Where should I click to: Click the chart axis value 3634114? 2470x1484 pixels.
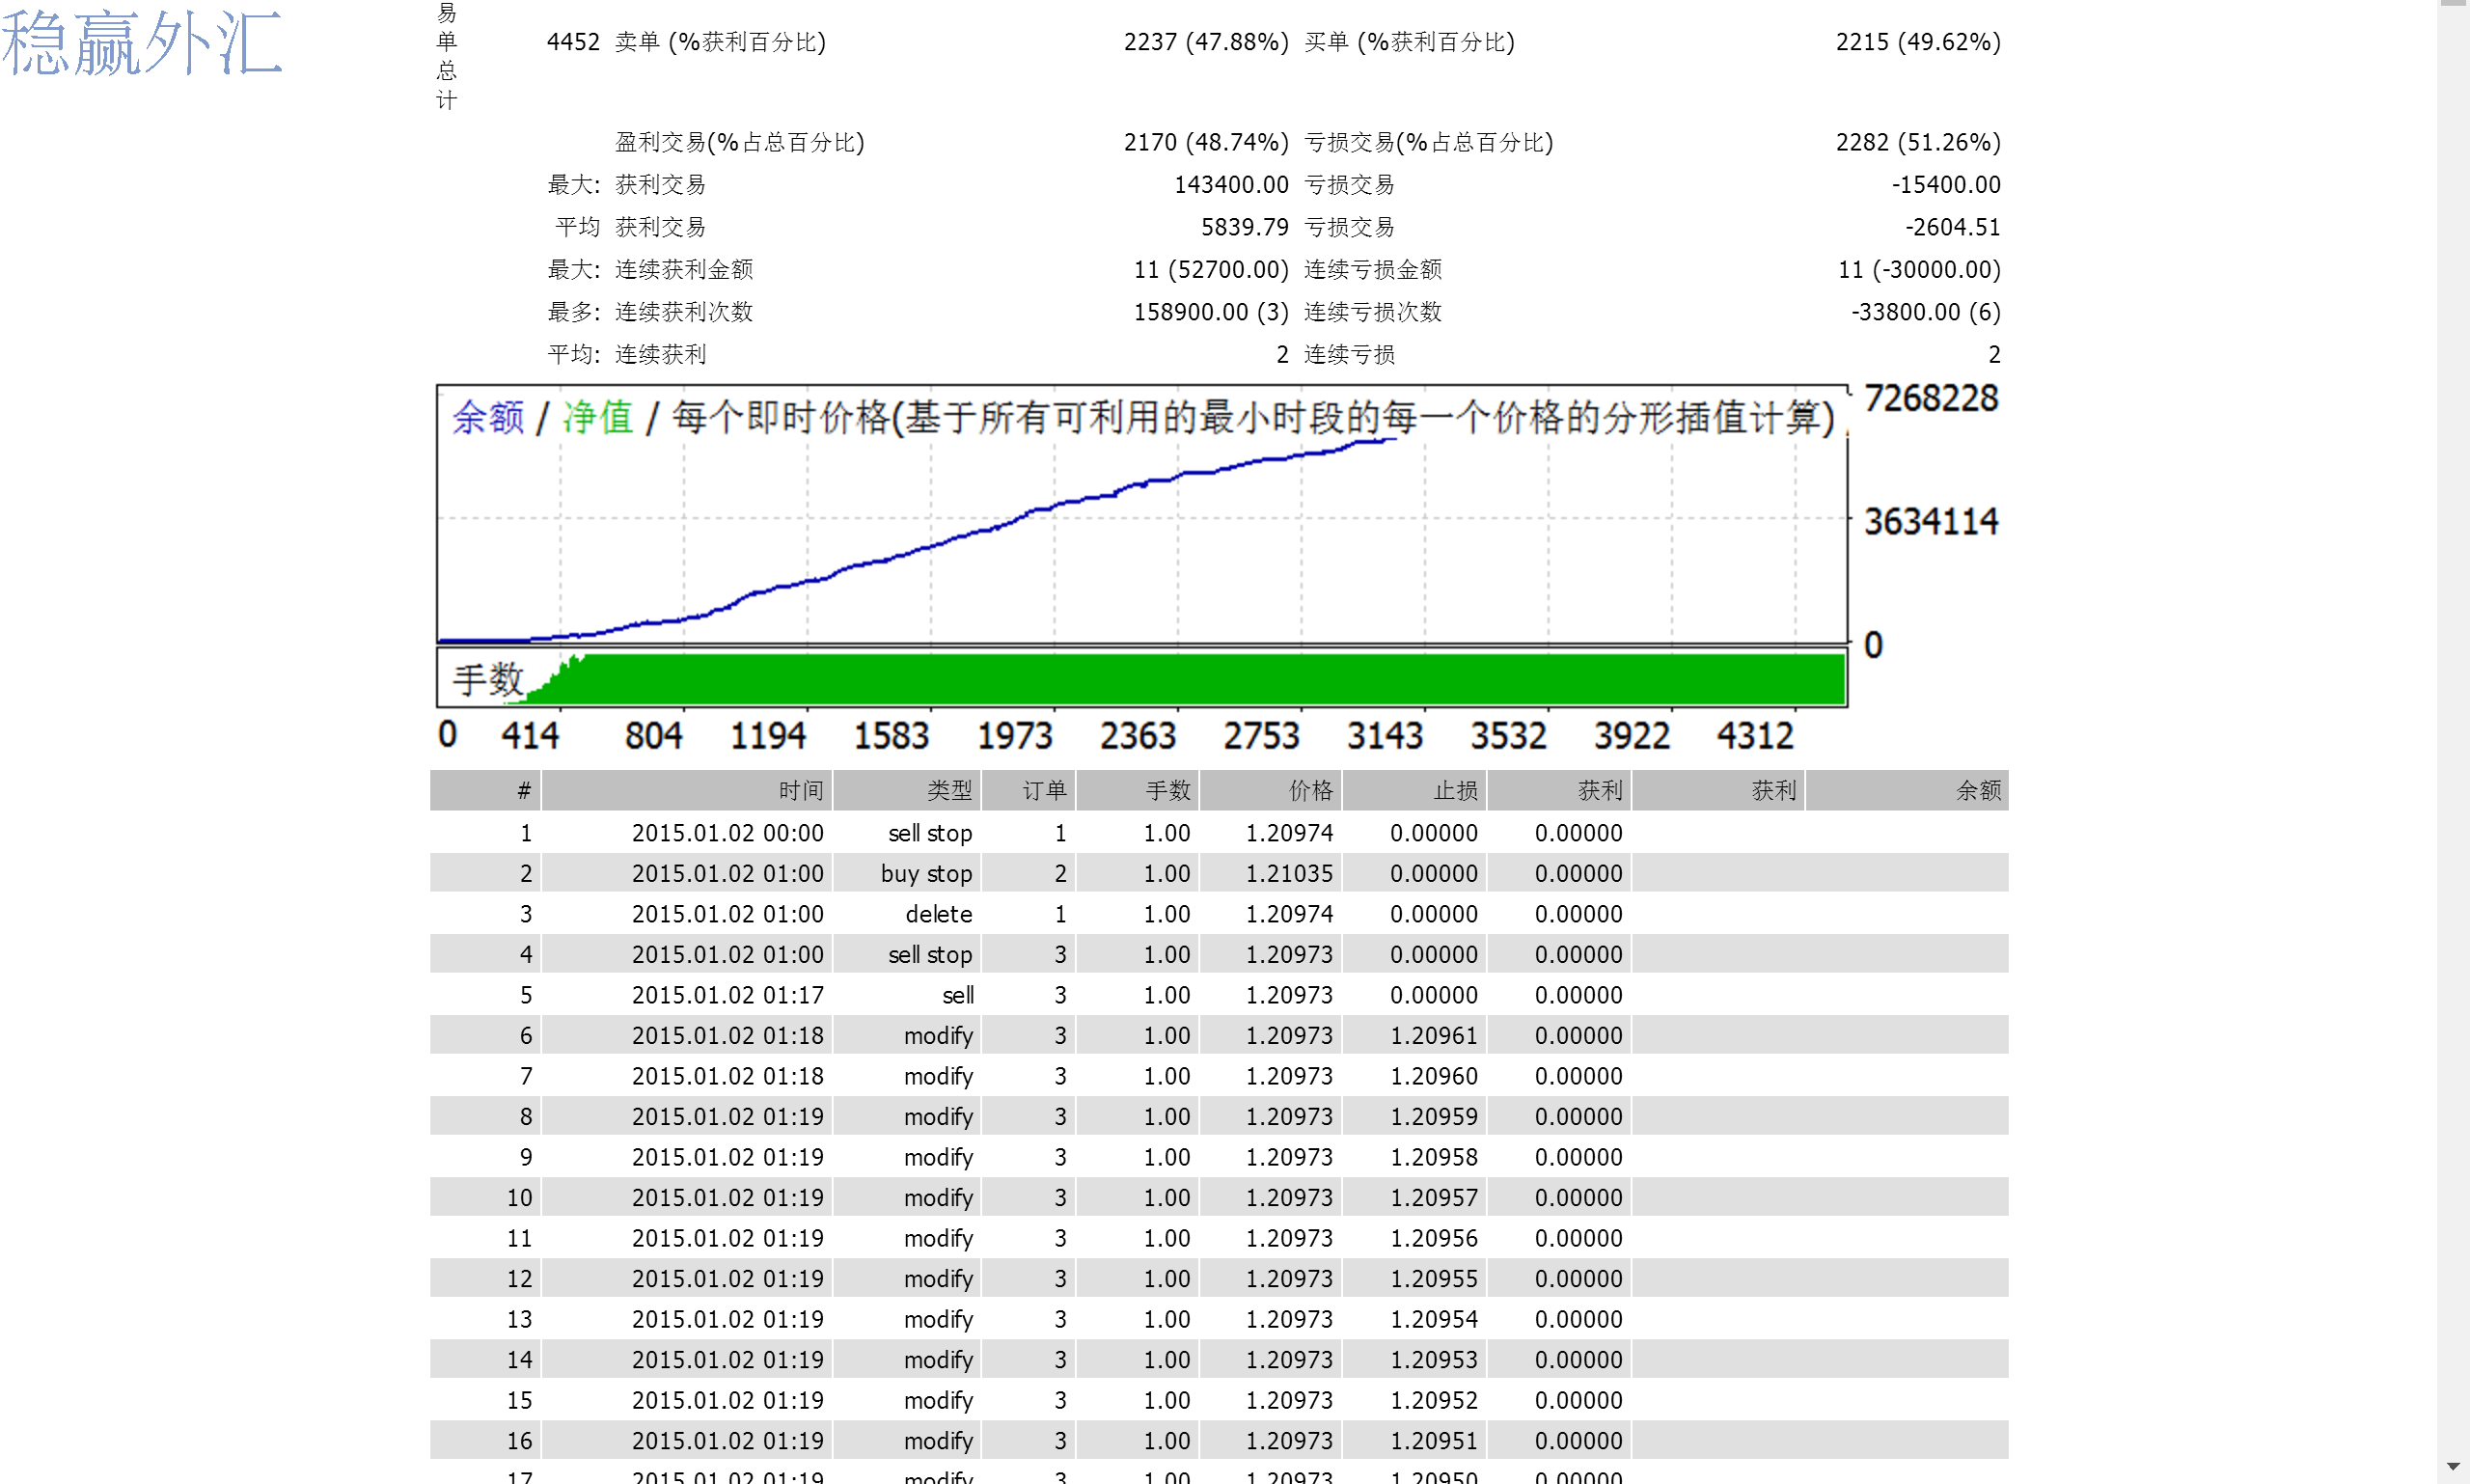tap(1930, 521)
